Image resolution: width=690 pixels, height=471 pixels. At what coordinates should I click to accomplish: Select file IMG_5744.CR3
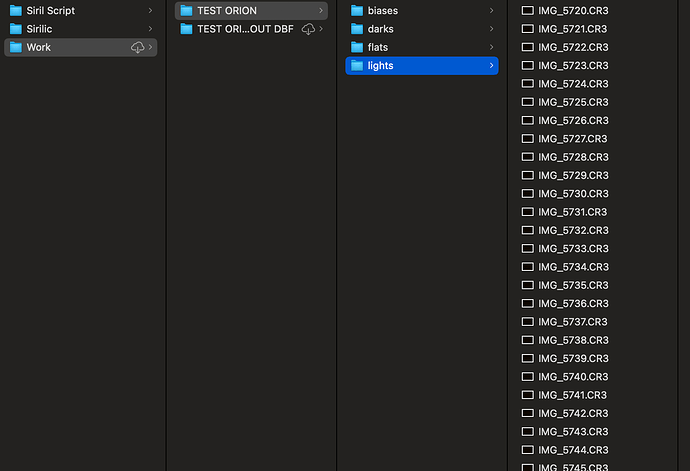(572, 450)
